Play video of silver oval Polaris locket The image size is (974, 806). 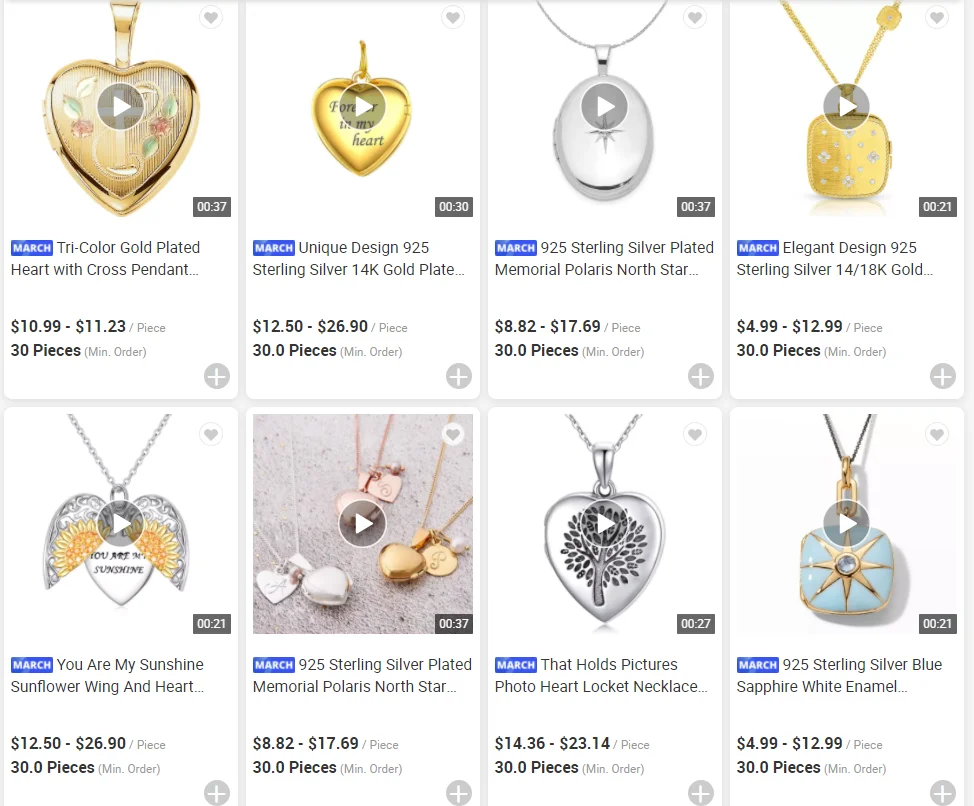click(x=604, y=107)
